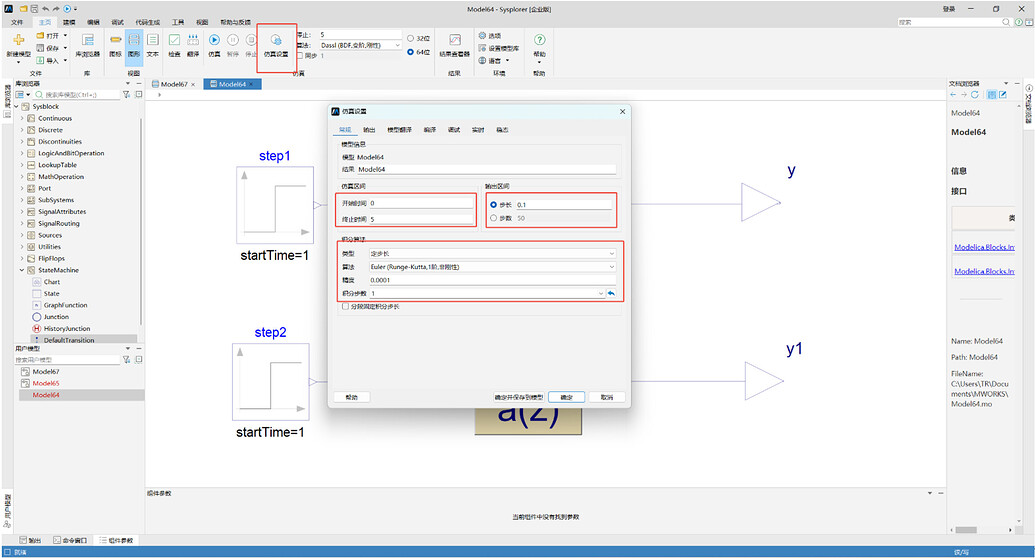Click the 新建模型 new model icon
Image resolution: width=1035 pixels, height=558 pixels.
pyautogui.click(x=18, y=45)
